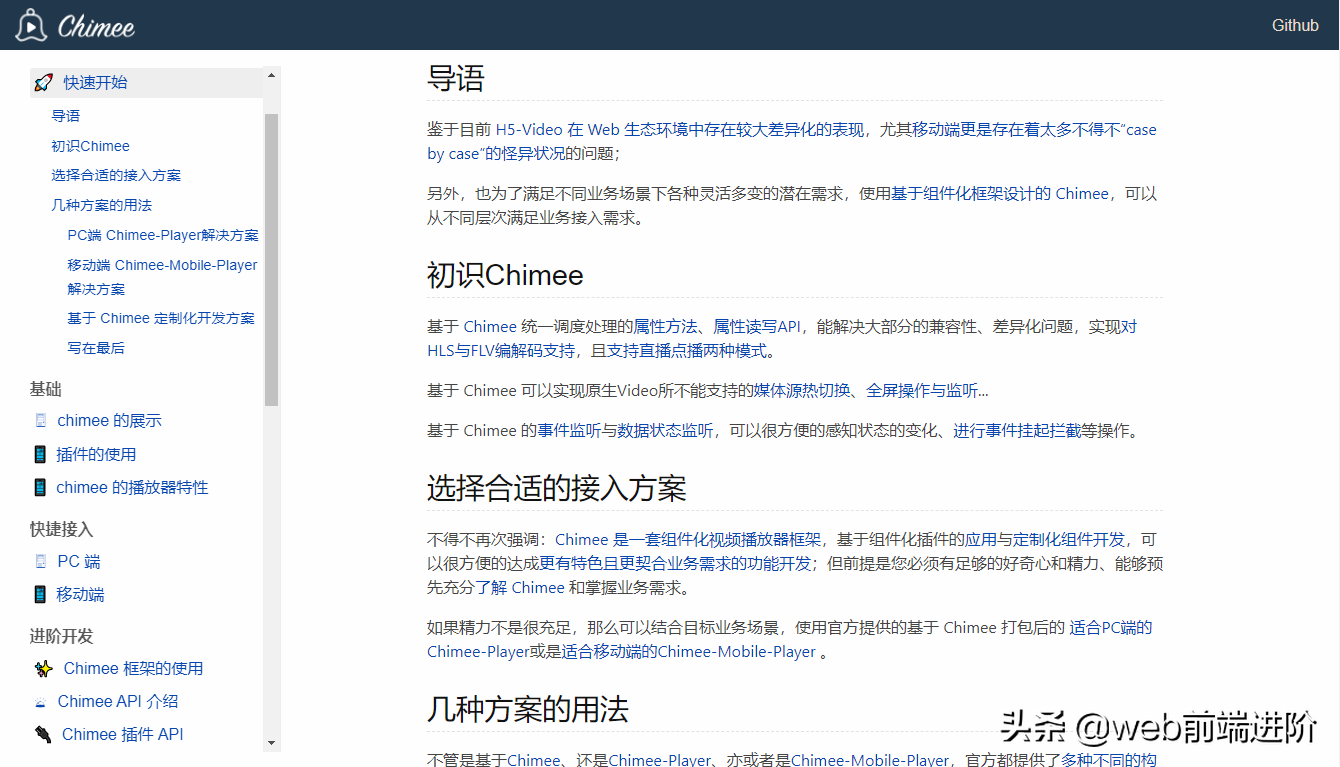
Task: Click the 适合移动端的Chimee-Mobile-Player link text
Action: 690,652
